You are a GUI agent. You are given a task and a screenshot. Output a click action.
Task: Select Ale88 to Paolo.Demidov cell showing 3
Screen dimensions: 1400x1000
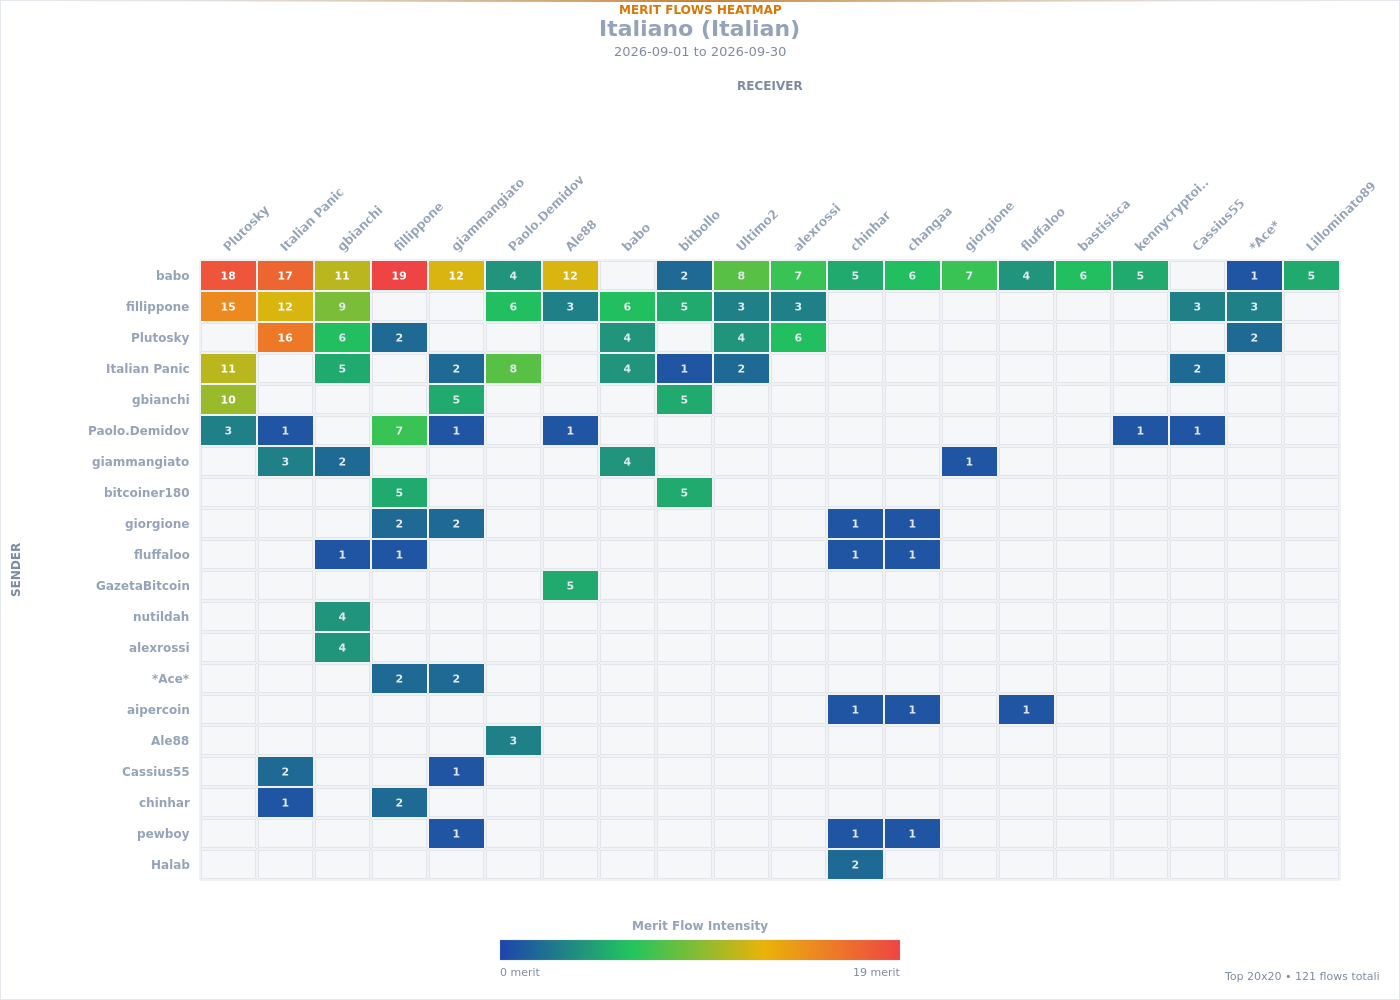[513, 741]
